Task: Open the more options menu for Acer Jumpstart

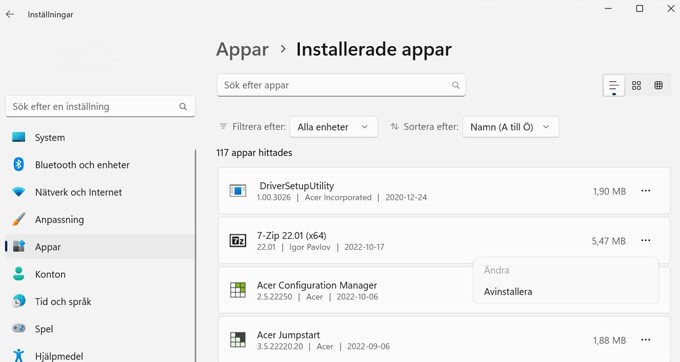Action: point(646,340)
